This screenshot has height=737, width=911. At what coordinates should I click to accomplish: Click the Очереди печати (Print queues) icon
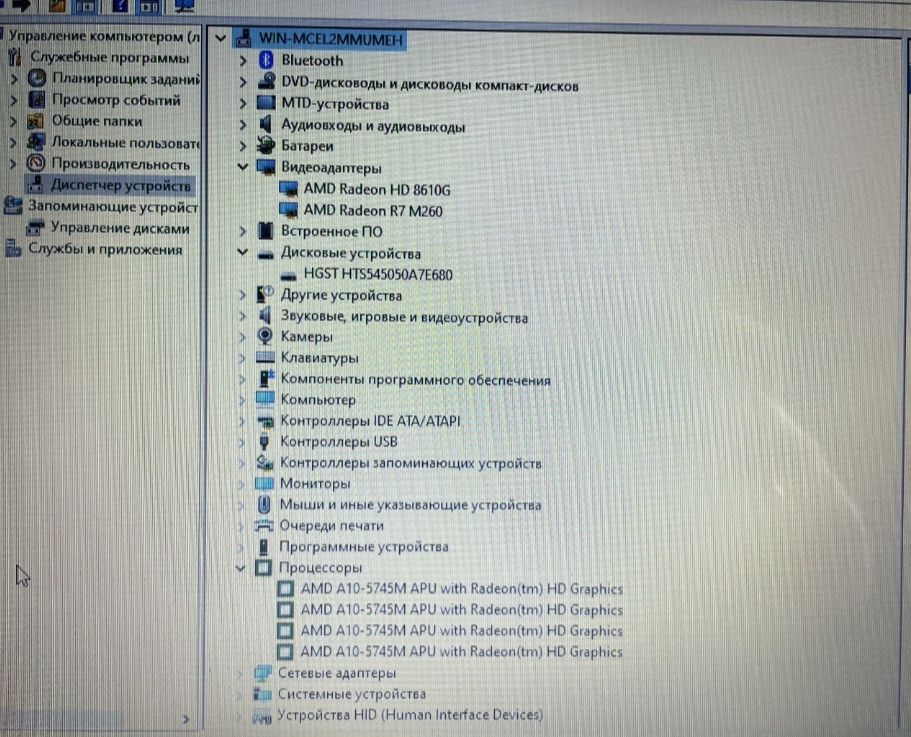(263, 526)
